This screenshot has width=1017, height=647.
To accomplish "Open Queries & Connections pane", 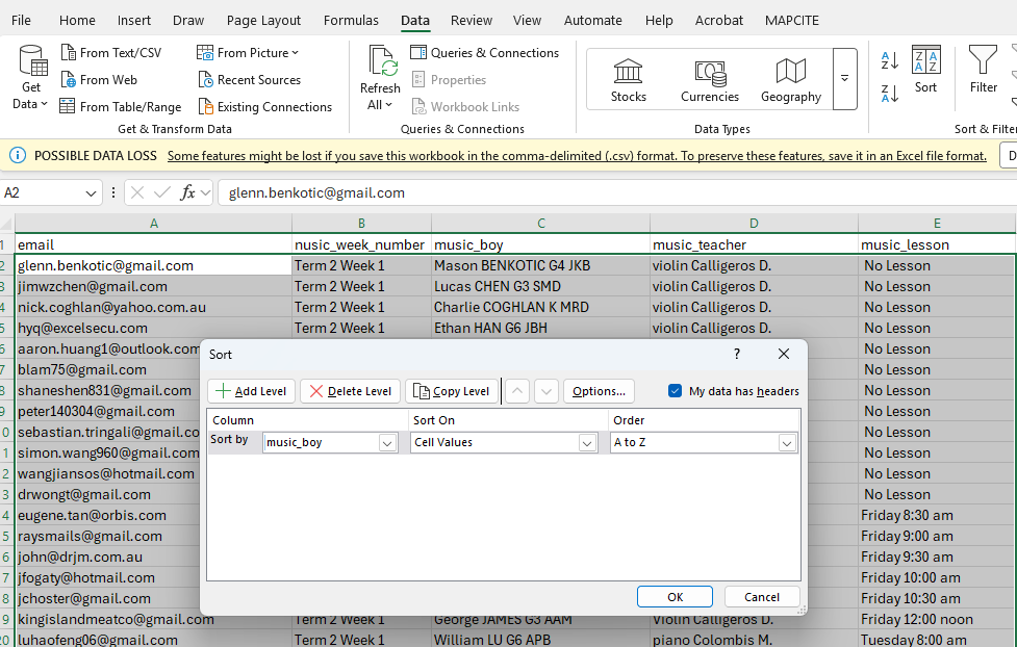I will (485, 53).
